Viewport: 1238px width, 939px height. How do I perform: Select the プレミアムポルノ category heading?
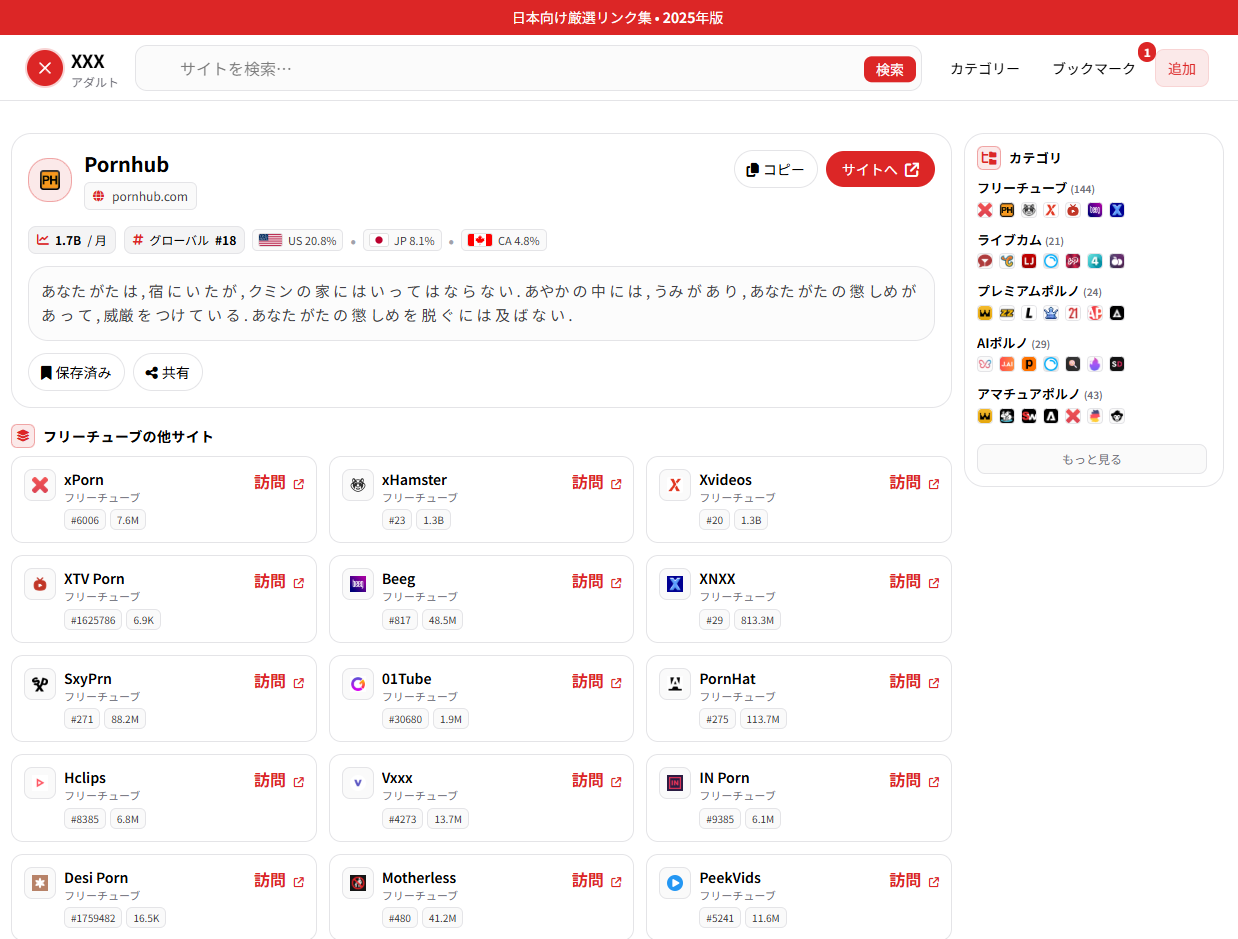click(1028, 291)
